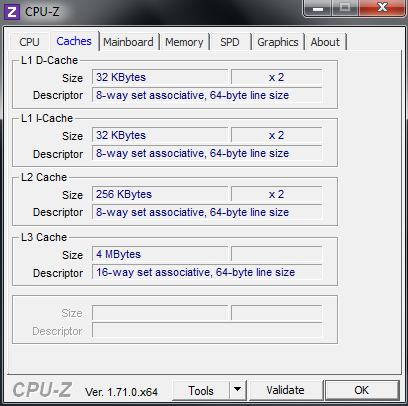Click the L2 Cache size field 256 KBytes
This screenshot has width=408, height=406.
coord(160,194)
